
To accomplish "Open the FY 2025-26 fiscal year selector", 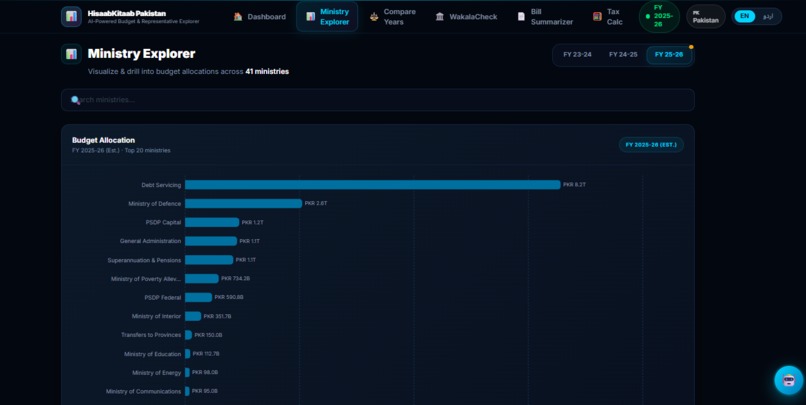I will [659, 16].
